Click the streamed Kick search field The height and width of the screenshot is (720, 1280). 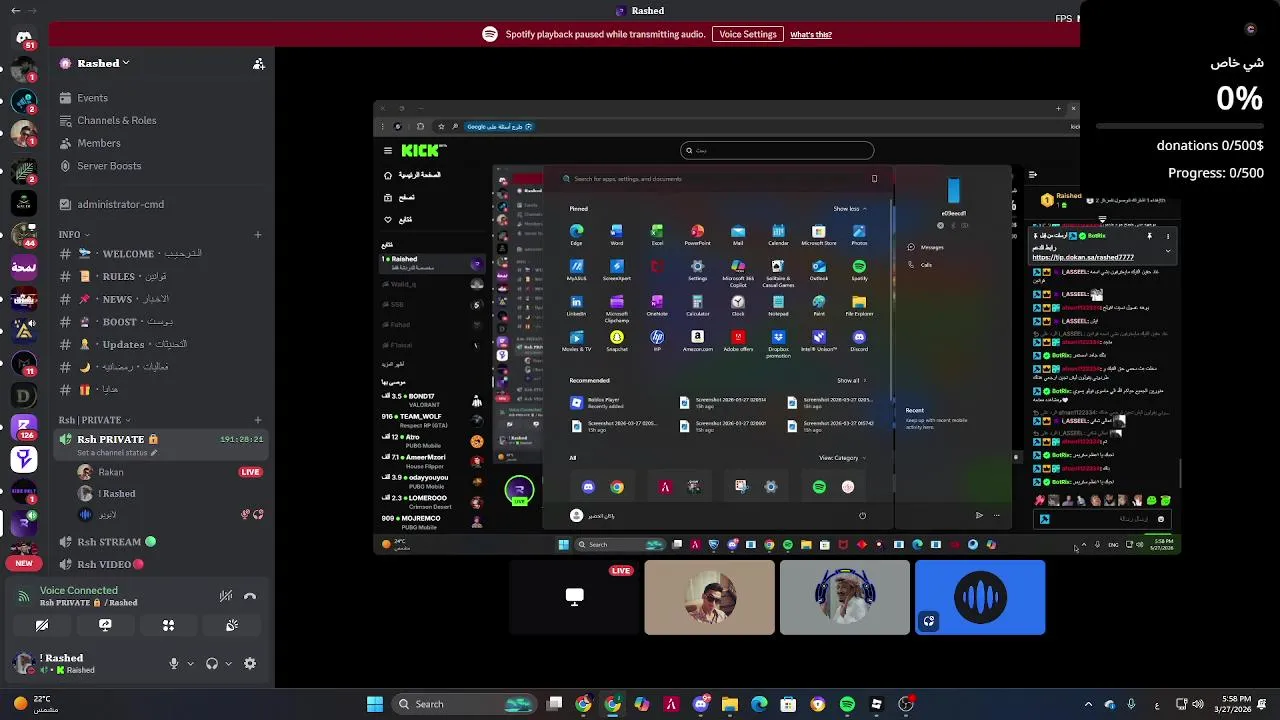pyautogui.click(x=777, y=150)
